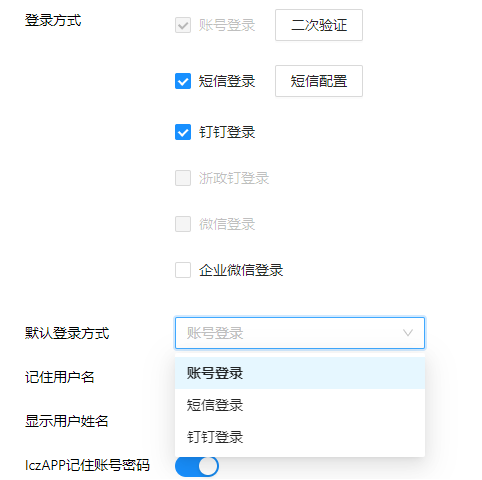Select 账号登录 from the dropdown list
Image resolution: width=482 pixels, height=480 pixels.
(x=300, y=373)
